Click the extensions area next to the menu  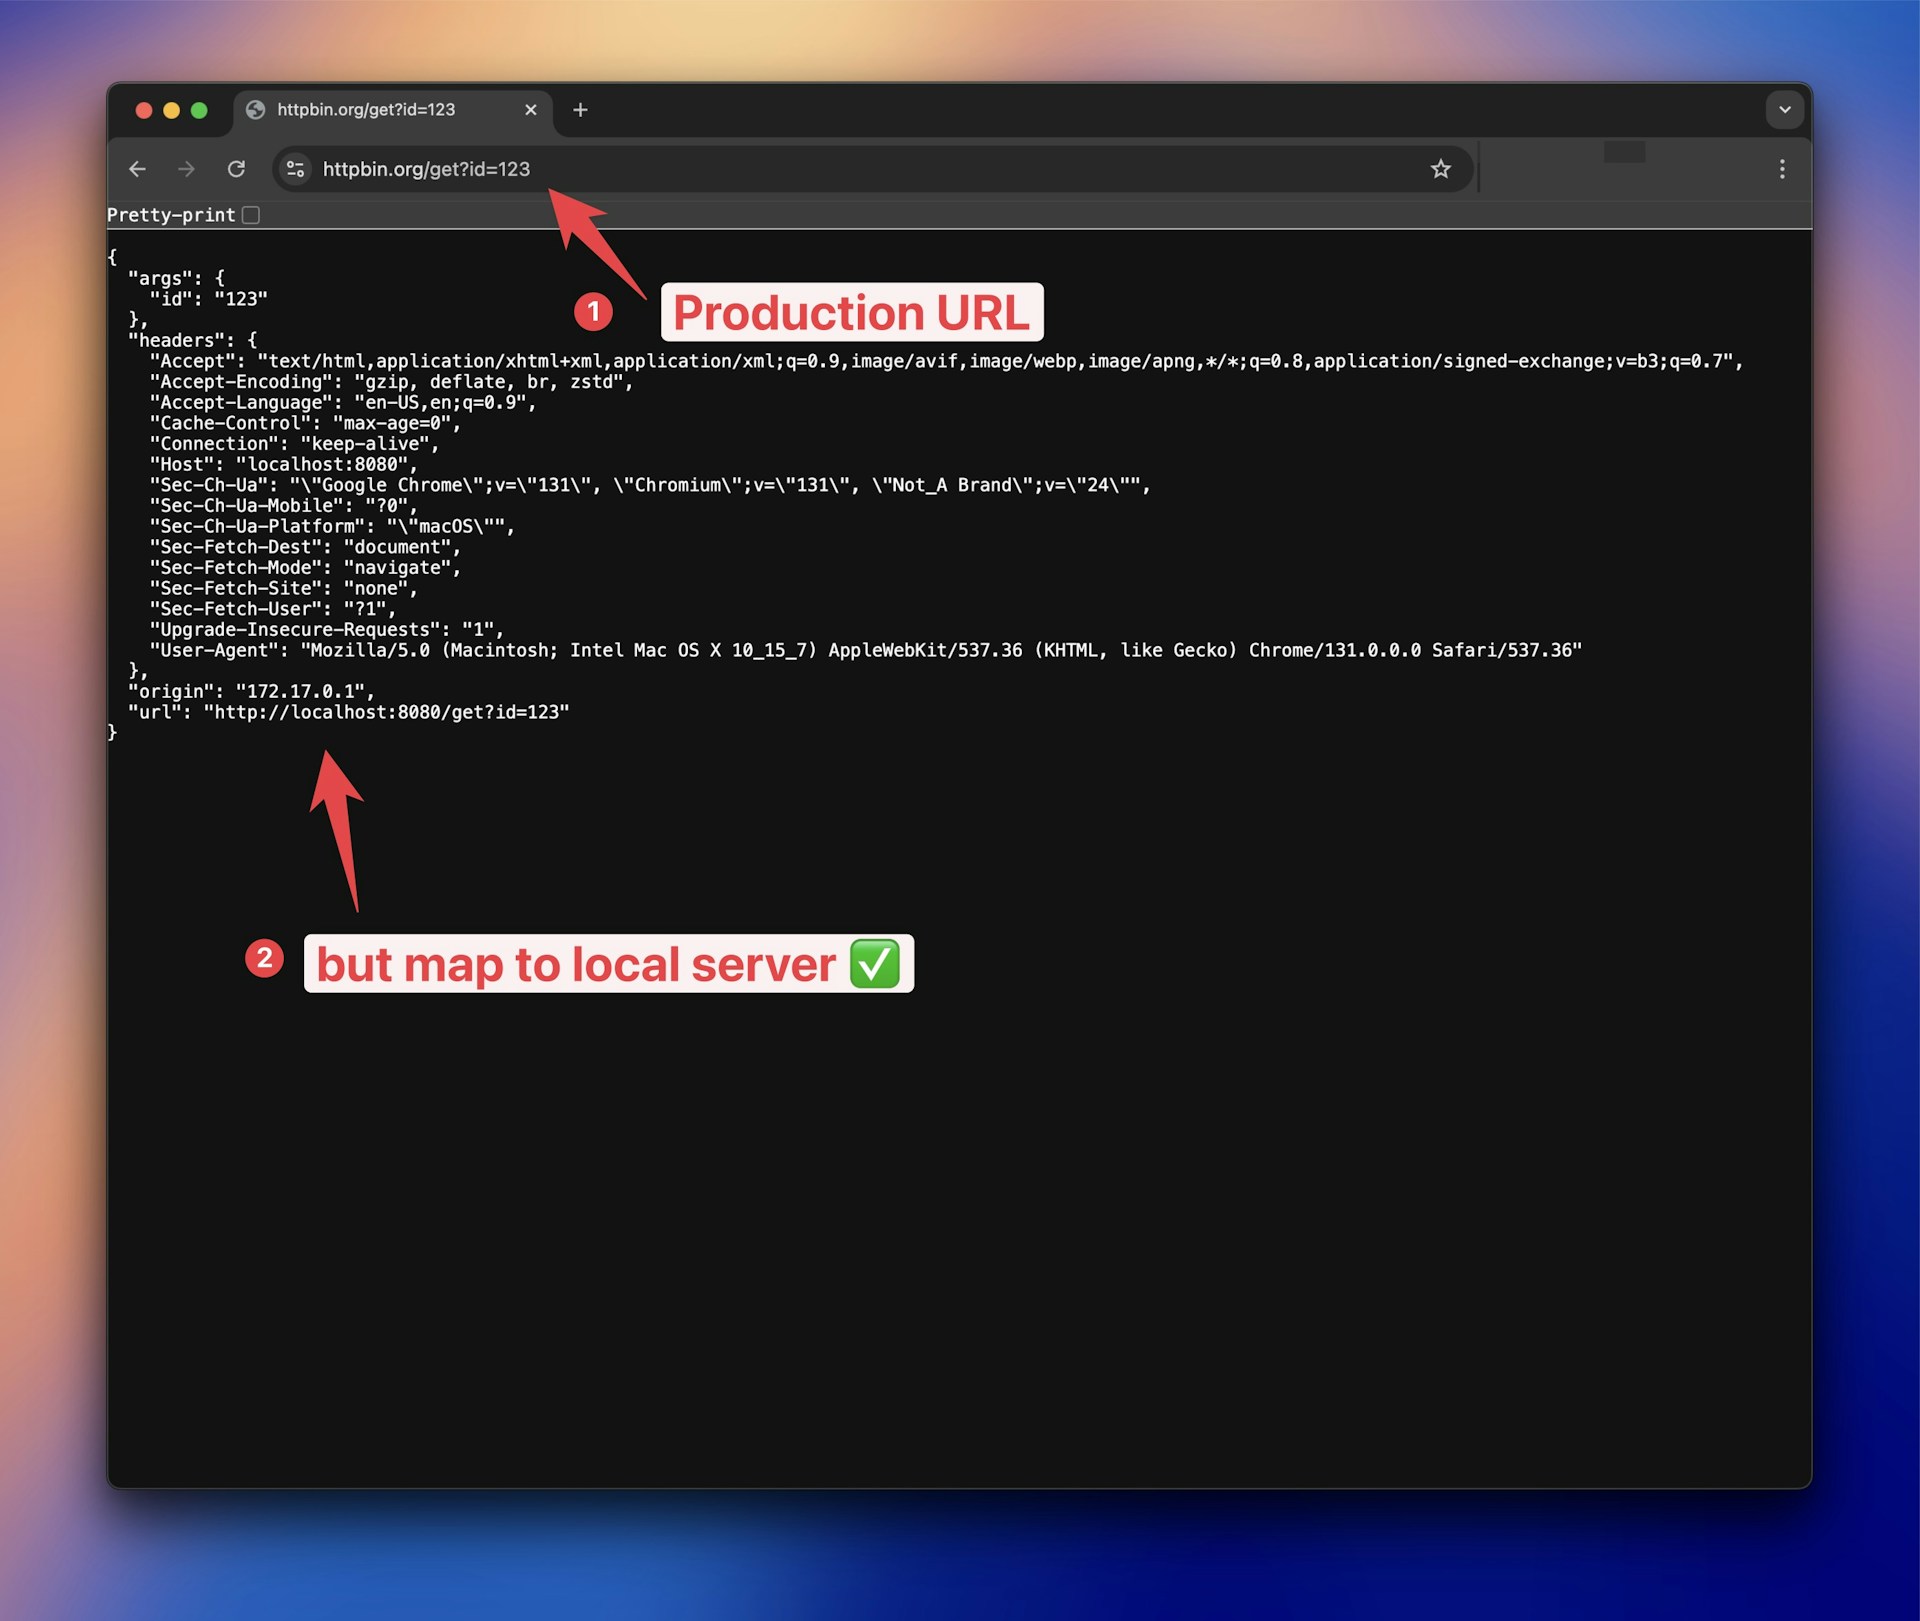1625,154
